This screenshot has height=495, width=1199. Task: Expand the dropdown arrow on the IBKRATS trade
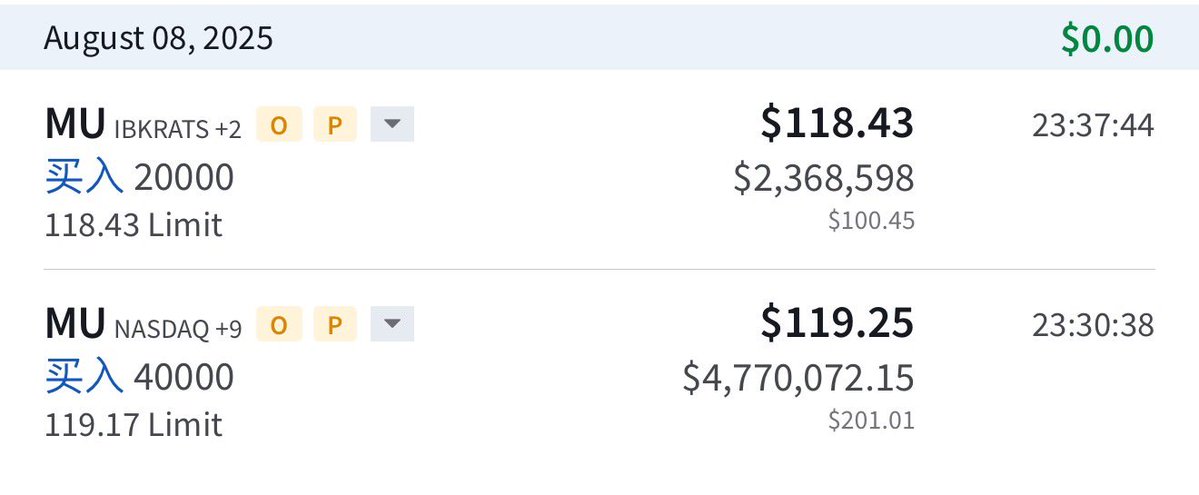click(392, 125)
